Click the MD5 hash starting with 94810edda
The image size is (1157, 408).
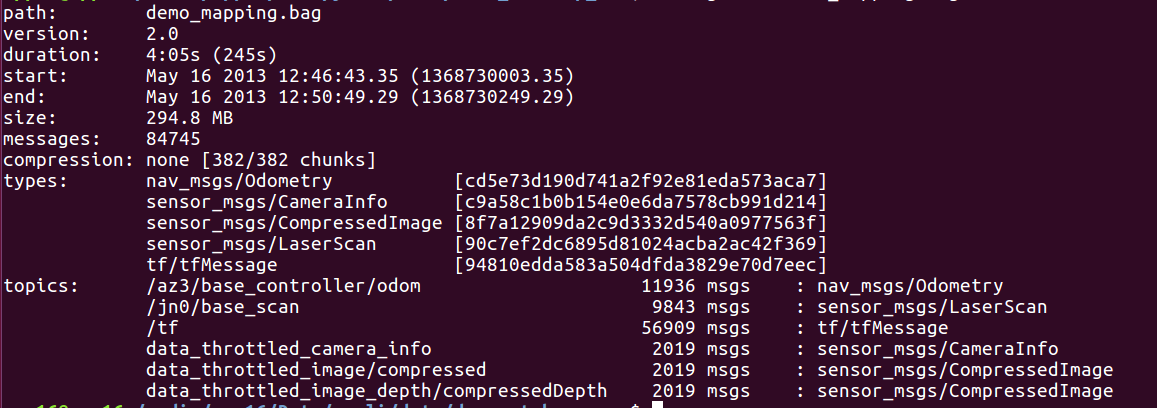click(x=640, y=265)
